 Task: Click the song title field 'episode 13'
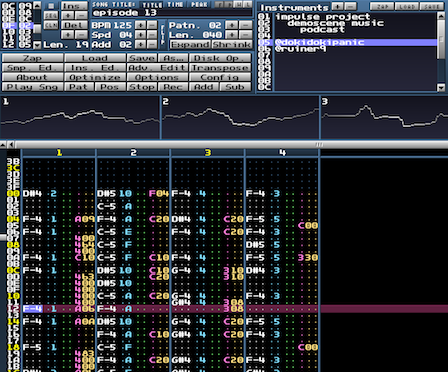[x=172, y=13]
